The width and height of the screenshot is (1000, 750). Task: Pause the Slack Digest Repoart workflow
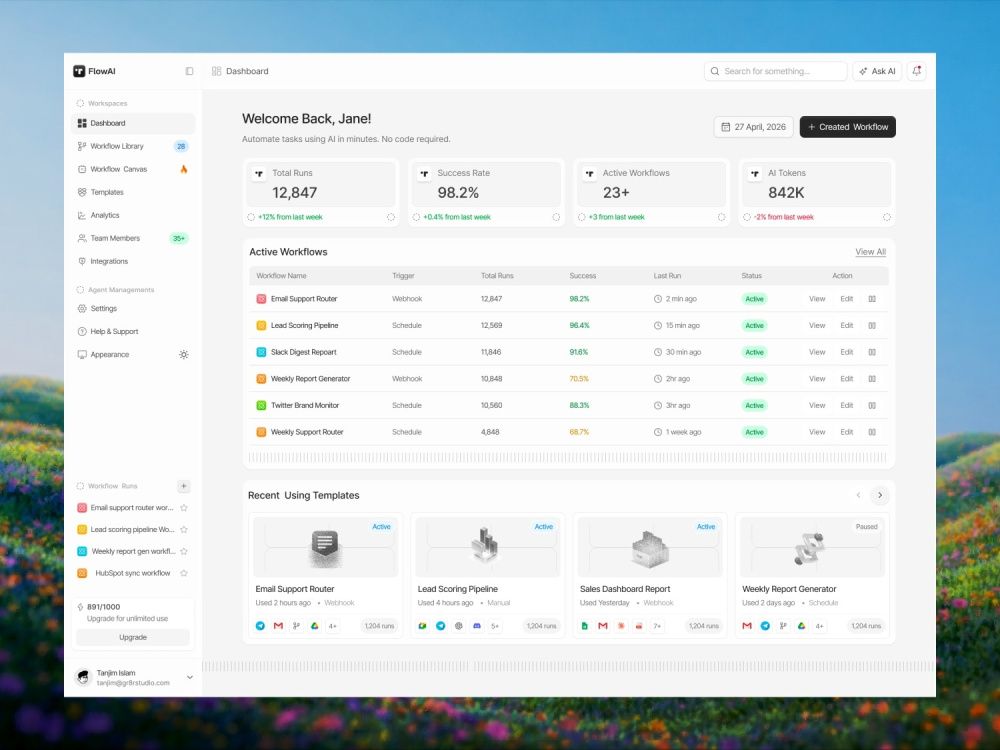click(x=872, y=352)
